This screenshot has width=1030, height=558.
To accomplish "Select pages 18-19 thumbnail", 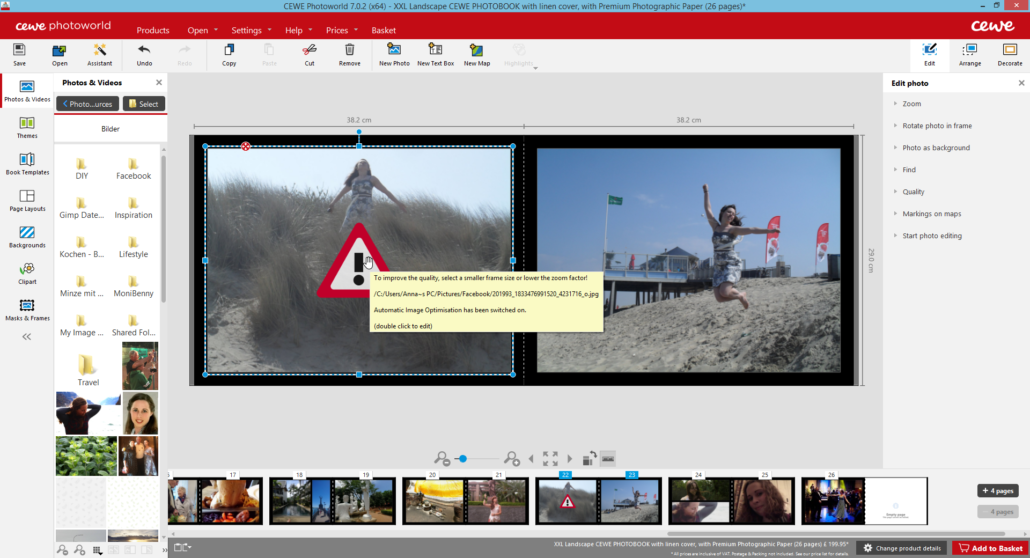I will pos(332,501).
